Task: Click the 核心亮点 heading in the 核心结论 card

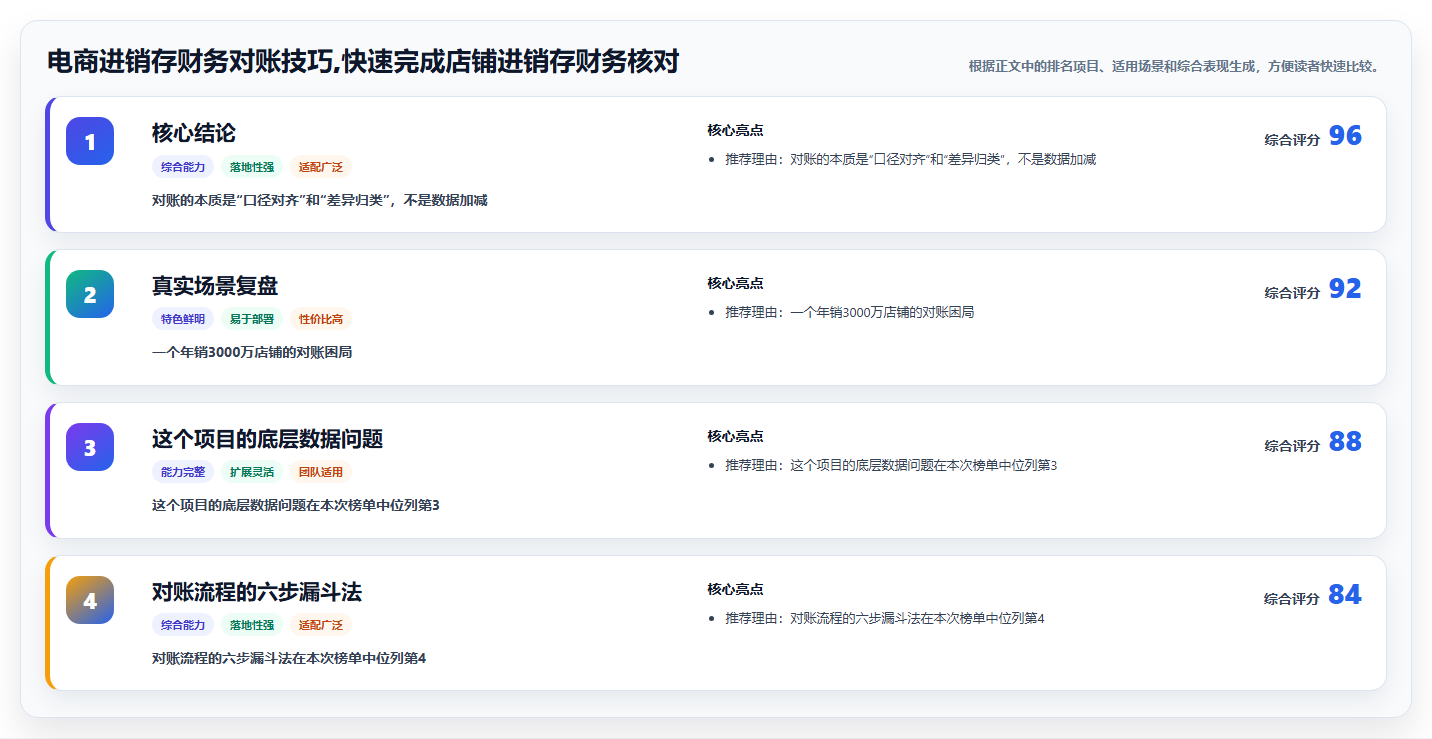Action: (x=735, y=130)
